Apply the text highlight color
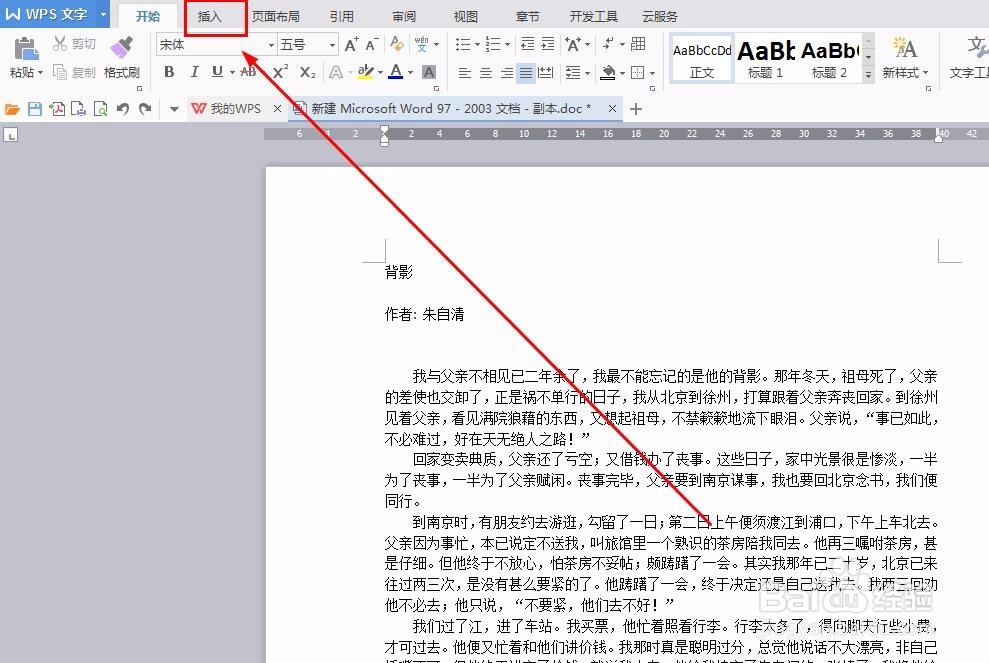 click(x=365, y=72)
